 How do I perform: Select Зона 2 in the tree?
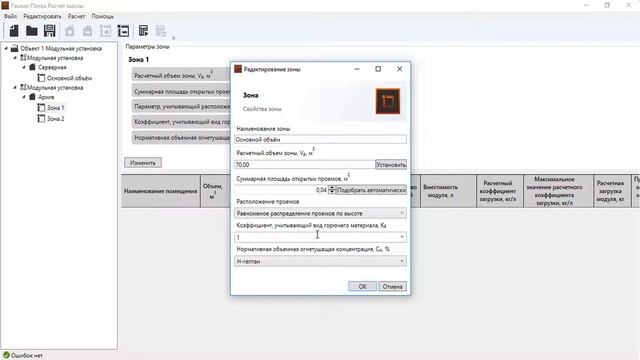click(56, 118)
